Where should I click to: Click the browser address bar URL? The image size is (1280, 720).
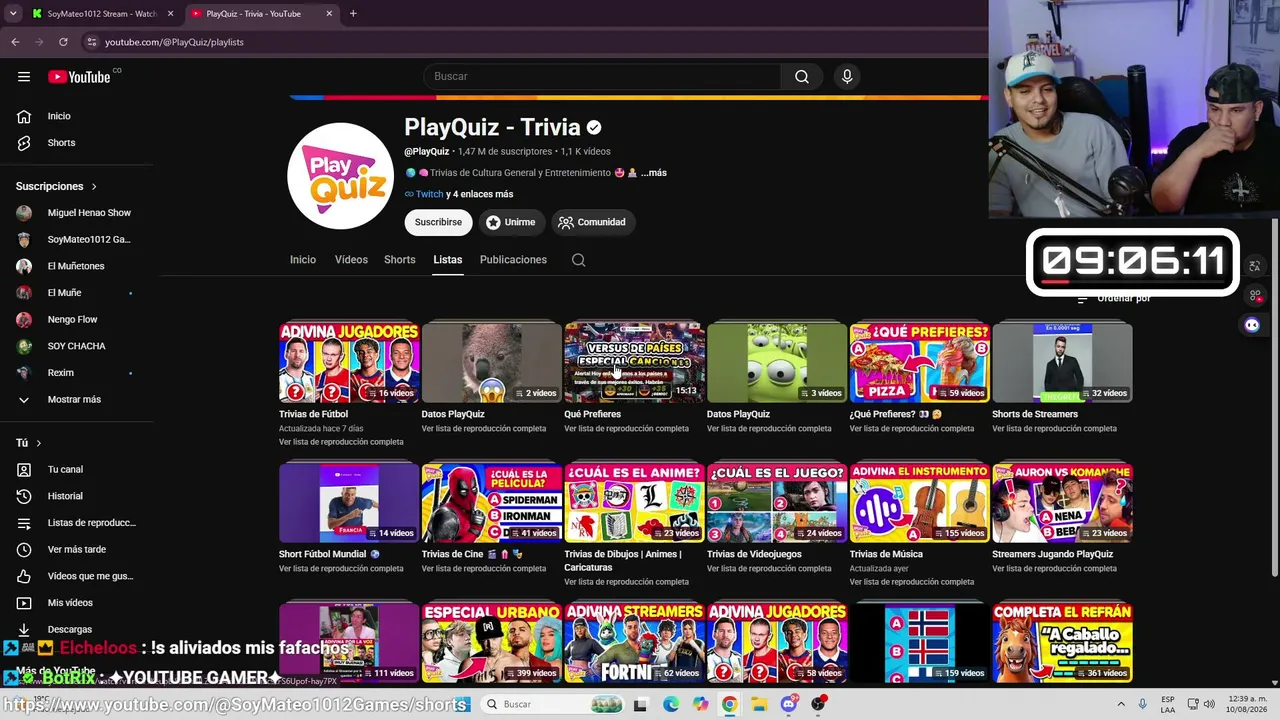click(175, 42)
